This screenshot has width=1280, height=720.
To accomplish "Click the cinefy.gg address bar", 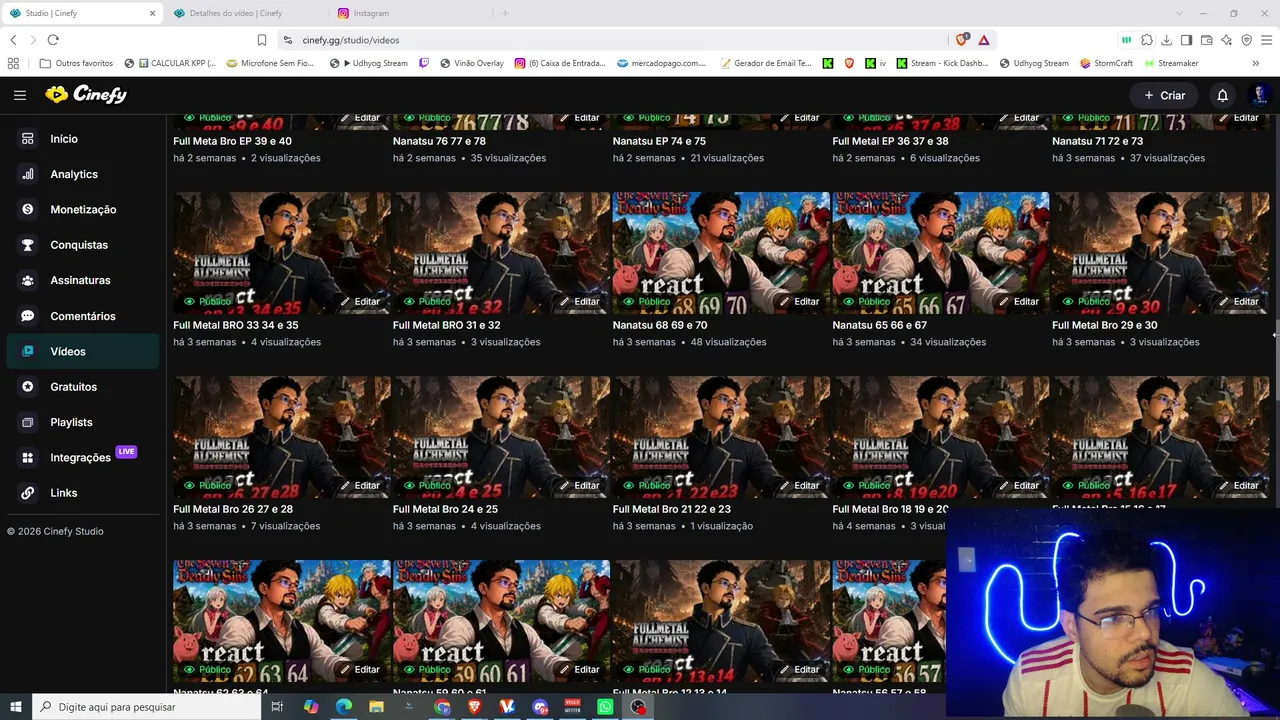I will [610, 40].
